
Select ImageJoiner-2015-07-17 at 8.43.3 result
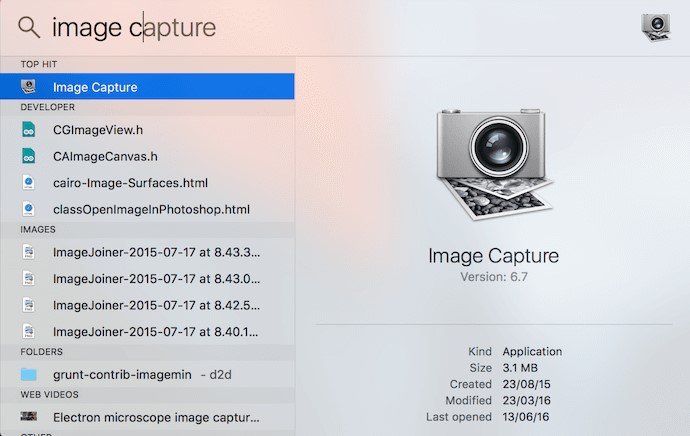coord(147,252)
